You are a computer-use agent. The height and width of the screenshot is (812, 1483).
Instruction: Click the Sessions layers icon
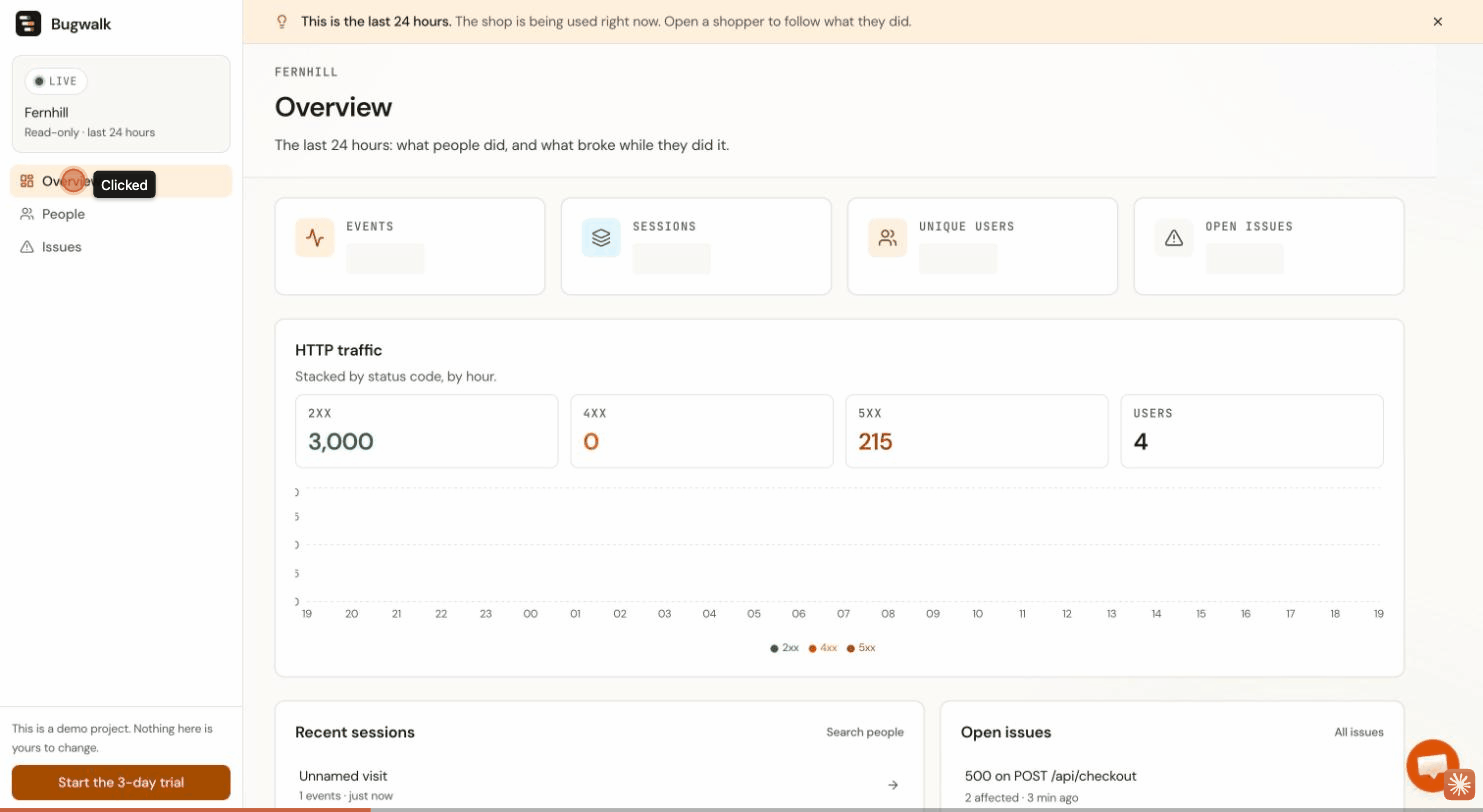(601, 238)
